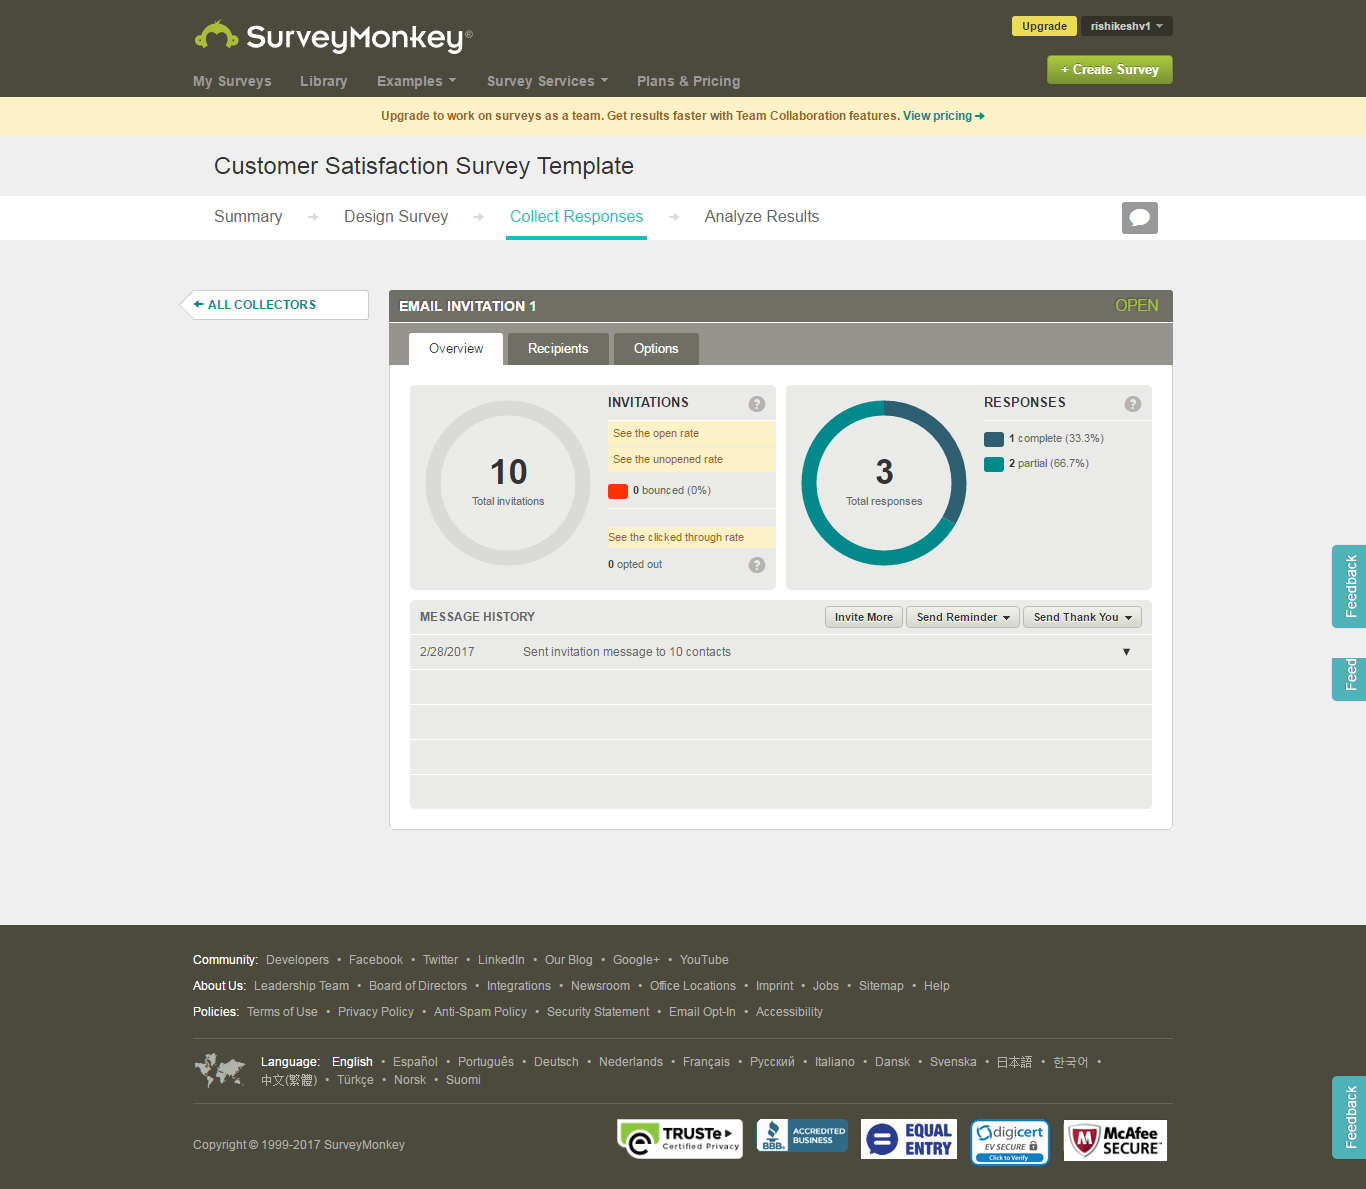Open Plans & Pricing
This screenshot has width=1366, height=1189.
coord(688,81)
